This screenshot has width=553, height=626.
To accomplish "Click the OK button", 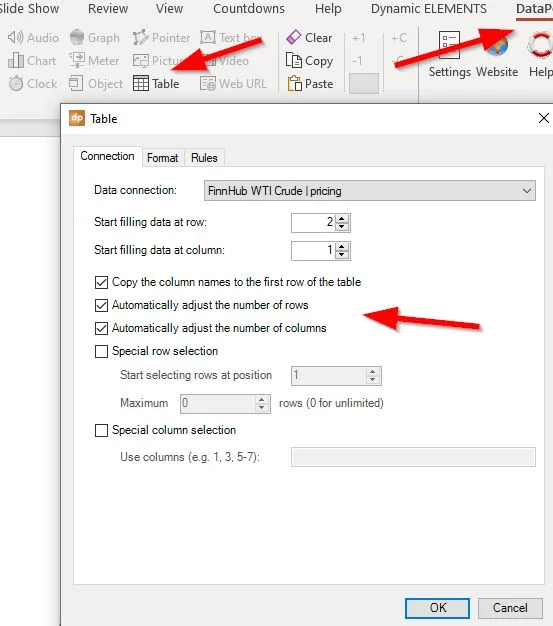I will click(x=438, y=608).
